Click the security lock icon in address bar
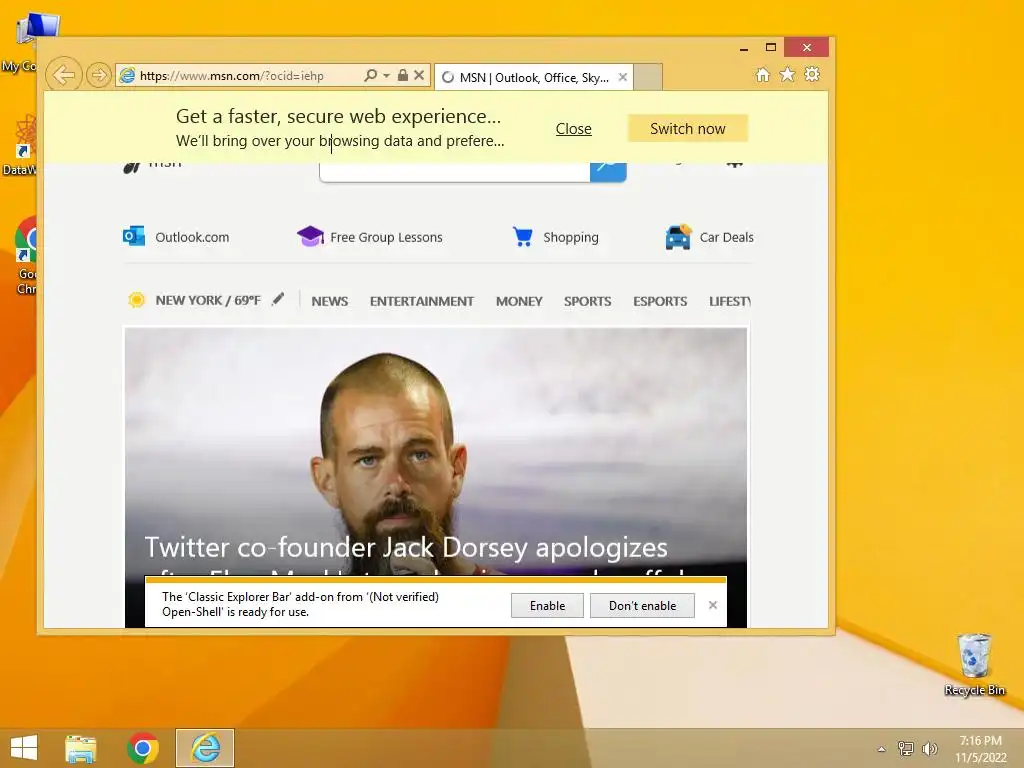 tap(403, 75)
